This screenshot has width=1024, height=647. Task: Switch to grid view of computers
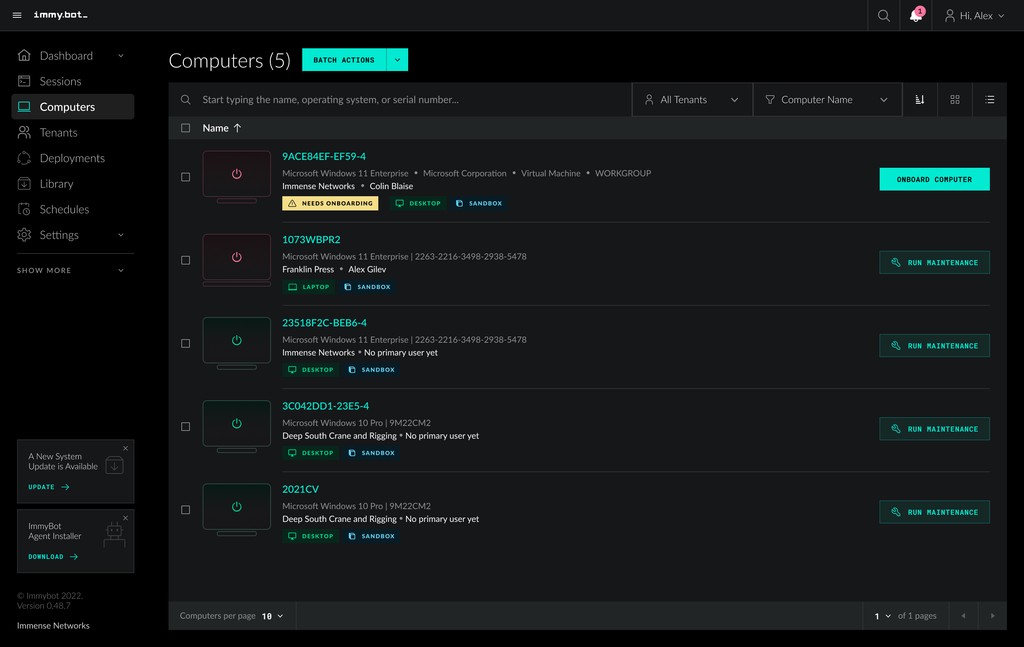(x=954, y=99)
